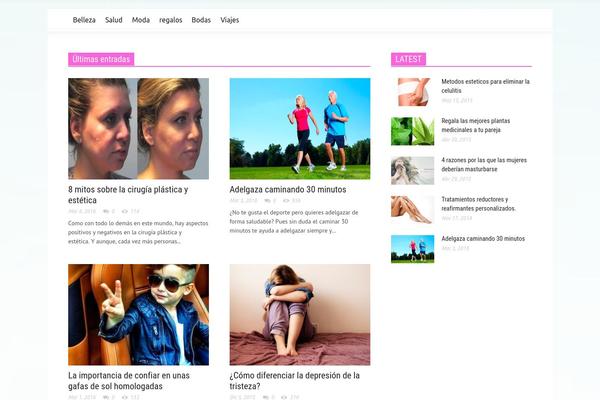Open '¿Cómo diferenciar la depresión de la tristeza?'
This screenshot has height=400, width=600.
[x=295, y=381]
